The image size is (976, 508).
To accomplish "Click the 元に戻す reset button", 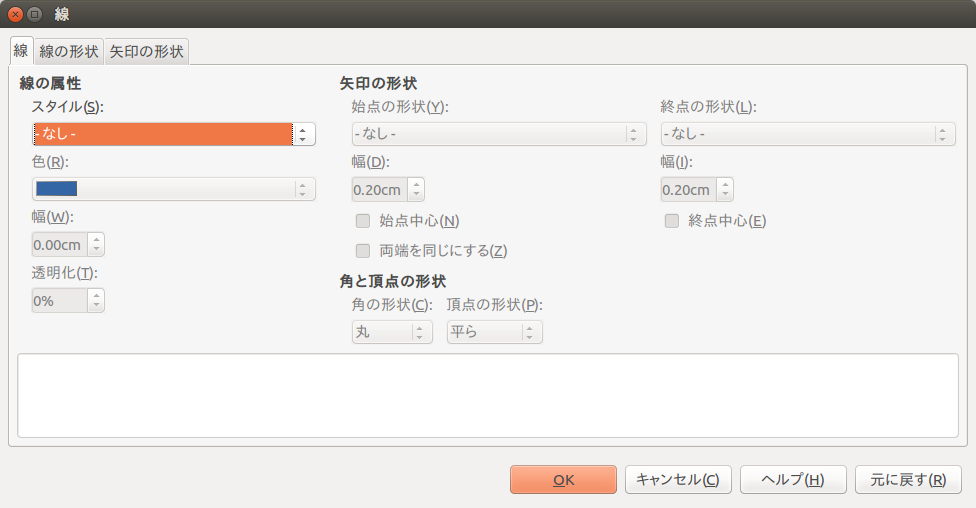I will [x=908, y=479].
